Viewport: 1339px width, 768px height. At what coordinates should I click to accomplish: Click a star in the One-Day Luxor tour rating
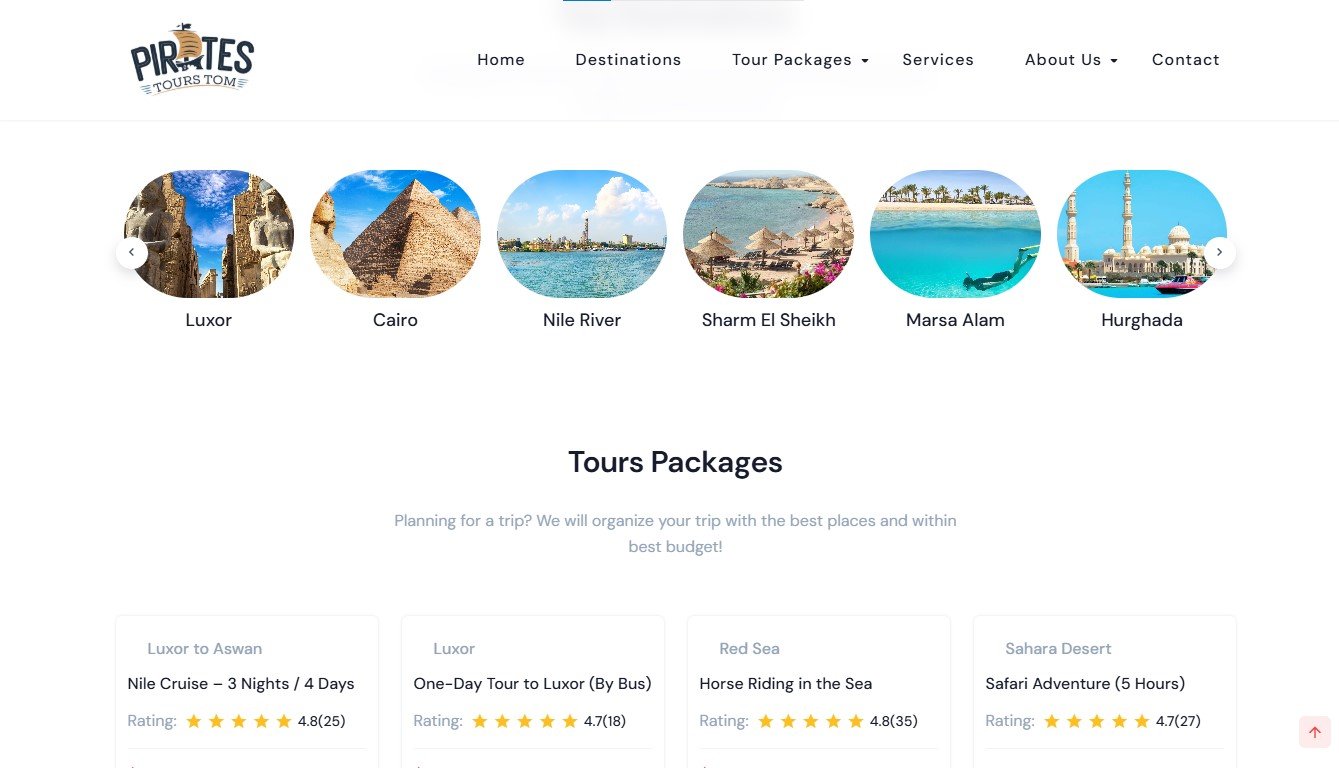(524, 720)
